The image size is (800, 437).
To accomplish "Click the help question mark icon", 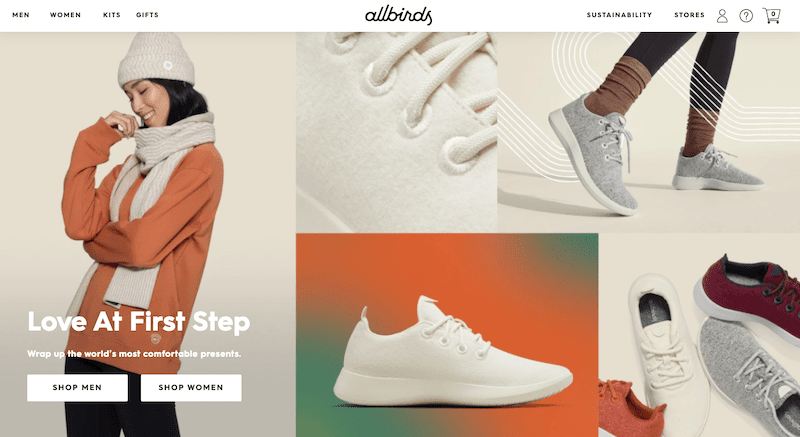I will click(746, 16).
